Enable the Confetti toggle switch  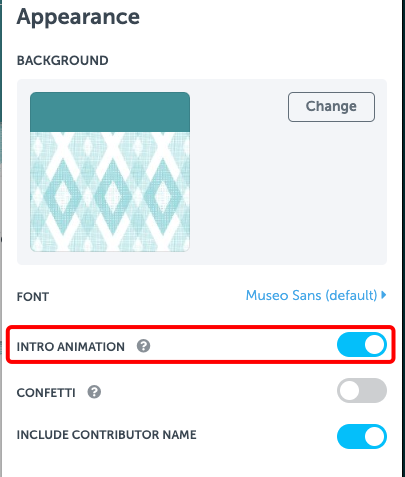click(x=362, y=391)
